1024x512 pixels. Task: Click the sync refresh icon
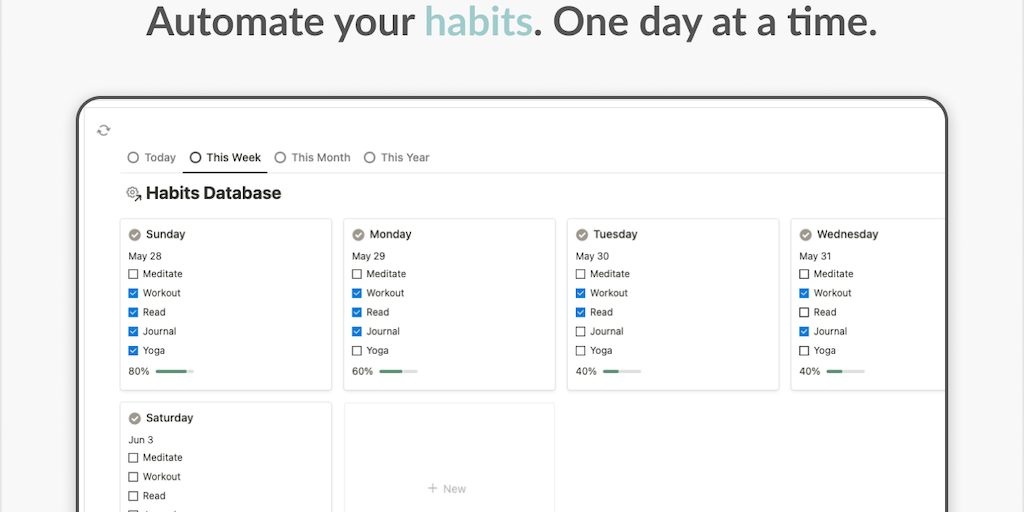coord(103,130)
